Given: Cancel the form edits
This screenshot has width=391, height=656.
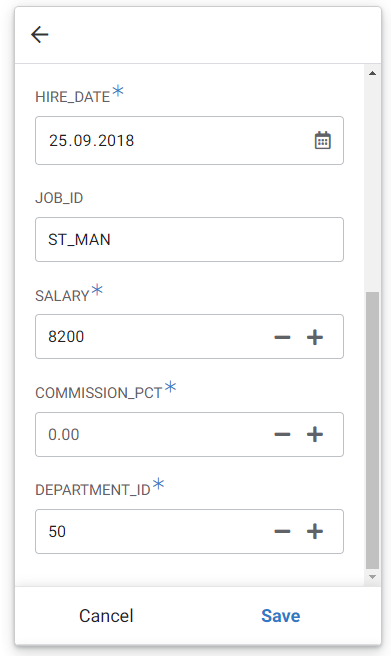Looking at the screenshot, I should pyautogui.click(x=106, y=616).
